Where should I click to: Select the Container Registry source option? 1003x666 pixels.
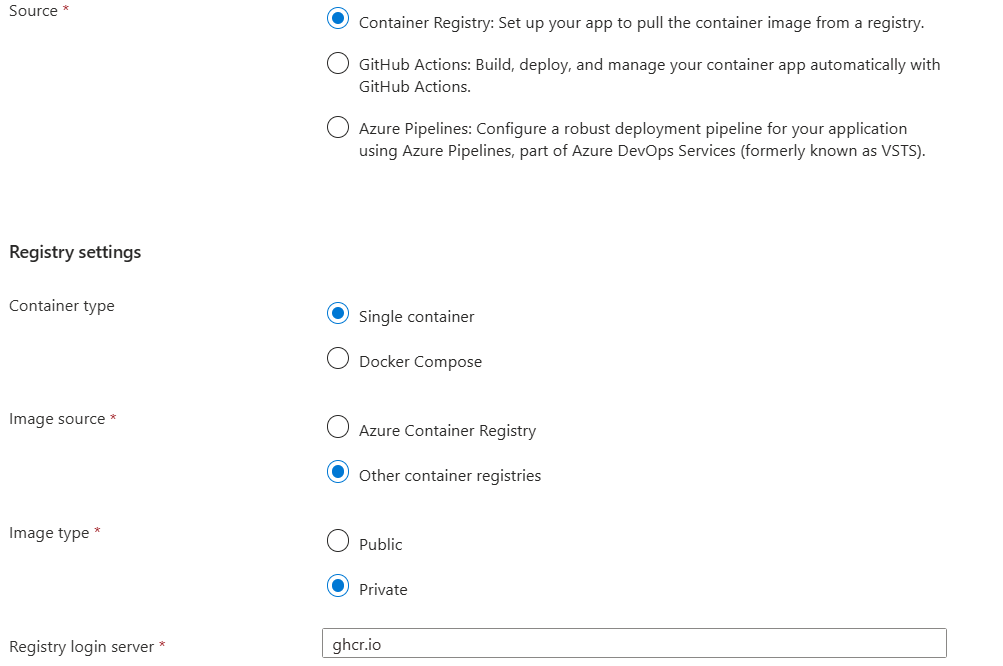pos(338,18)
